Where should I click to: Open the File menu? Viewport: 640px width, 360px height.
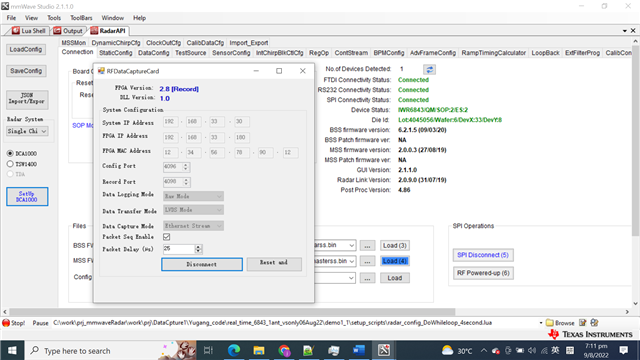coord(11,18)
